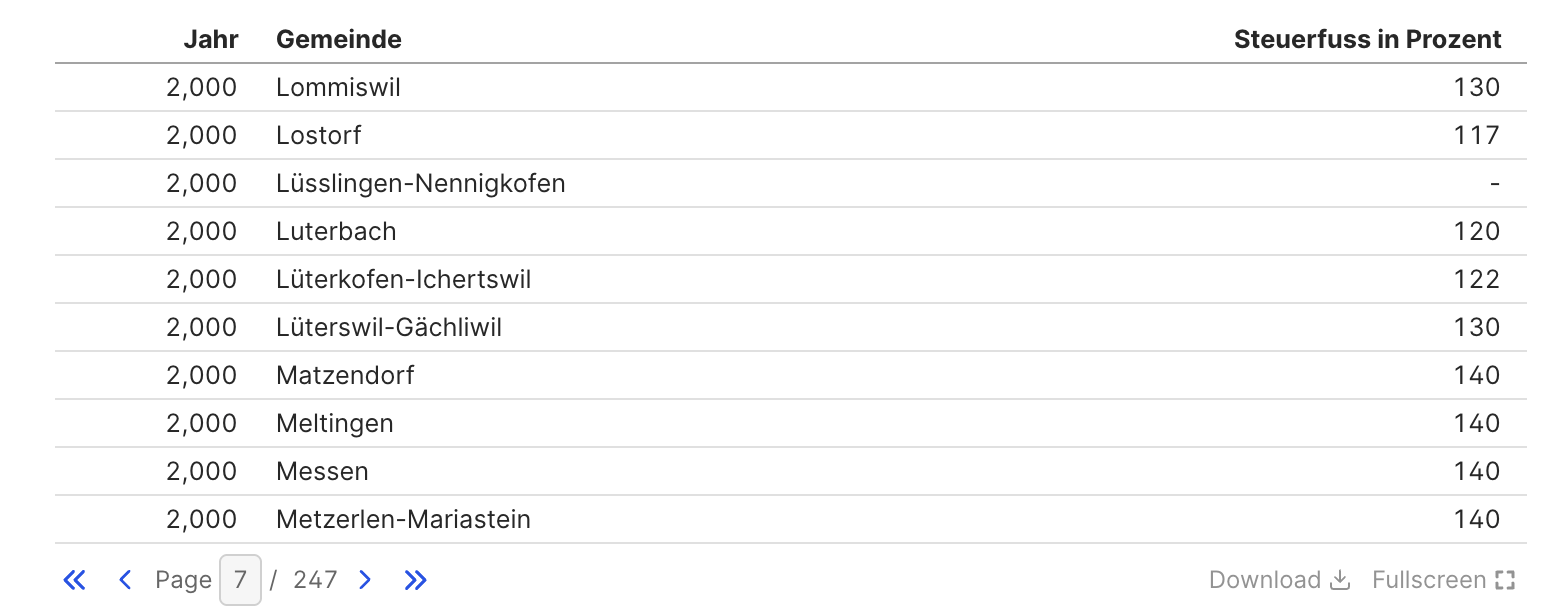Screen dimensions: 1554x616
Task: Click the download arrow icon
Action: (1341, 580)
